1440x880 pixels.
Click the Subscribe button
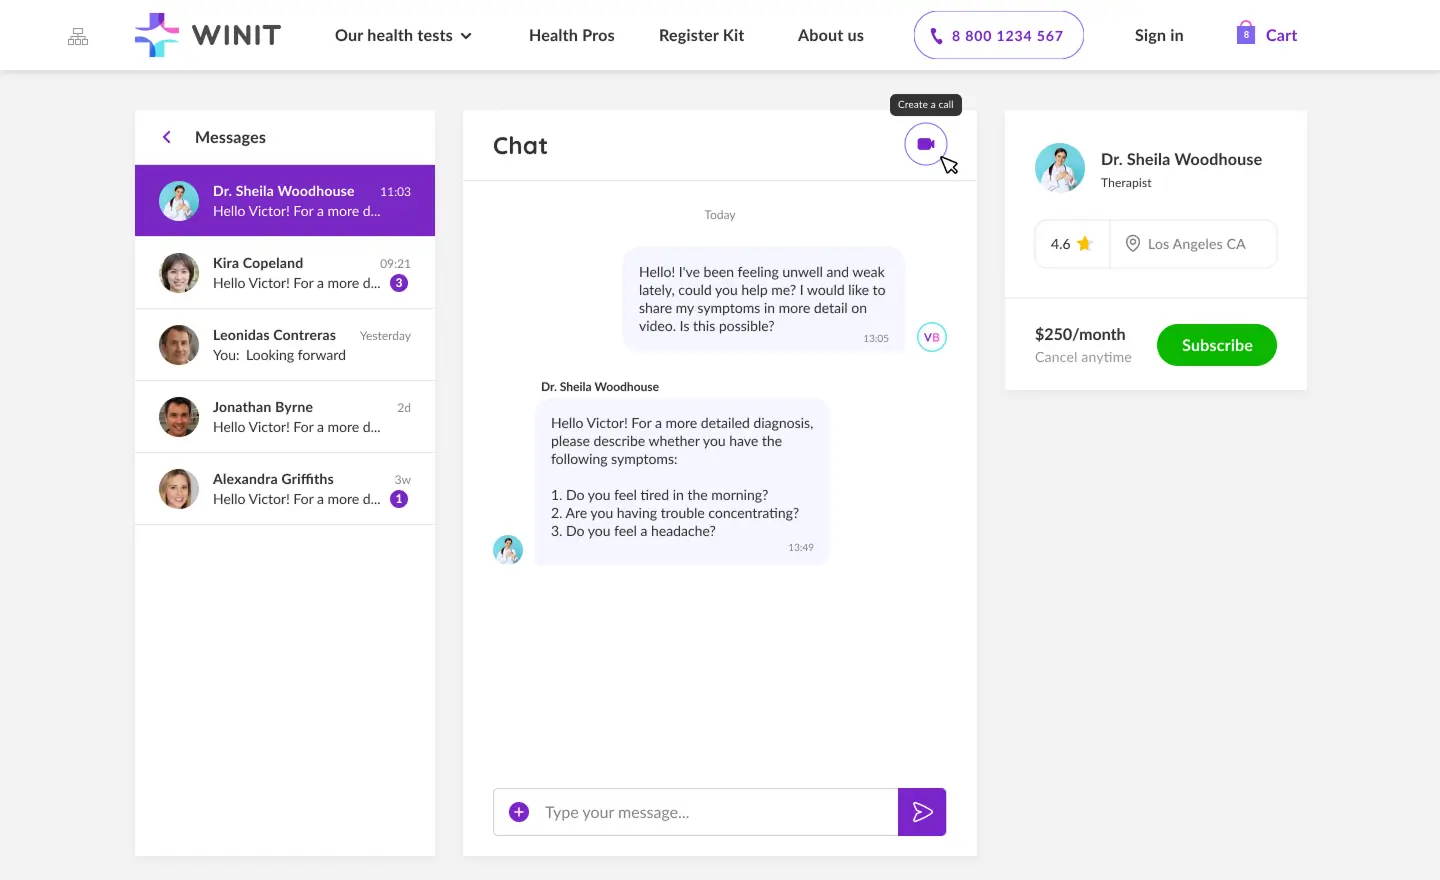(1216, 345)
